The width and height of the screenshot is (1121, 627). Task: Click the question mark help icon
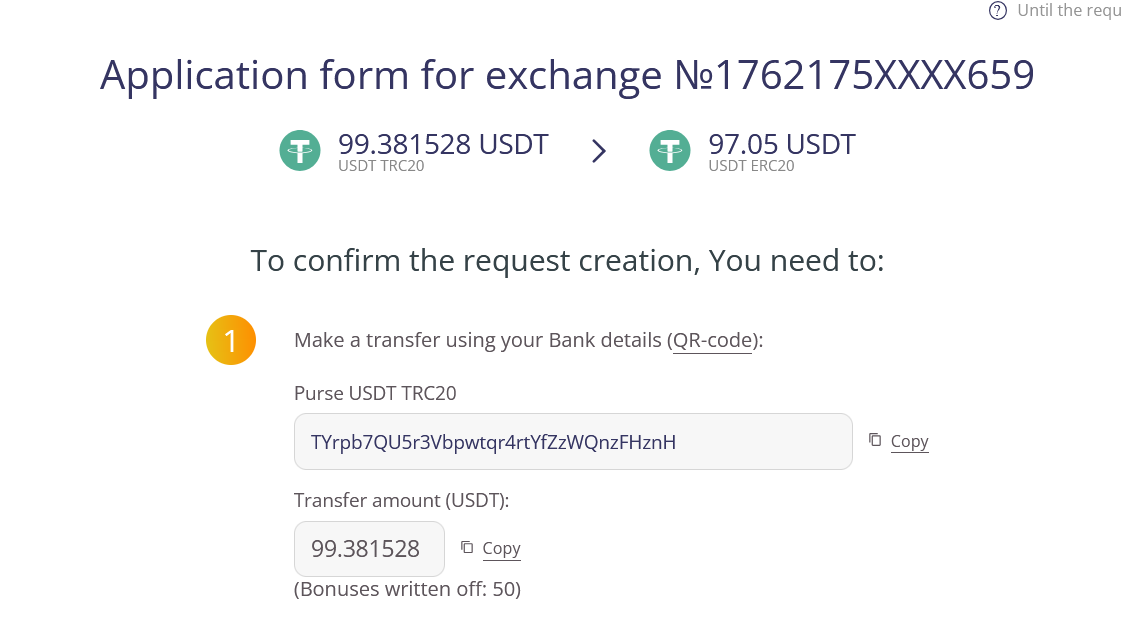coord(997,11)
